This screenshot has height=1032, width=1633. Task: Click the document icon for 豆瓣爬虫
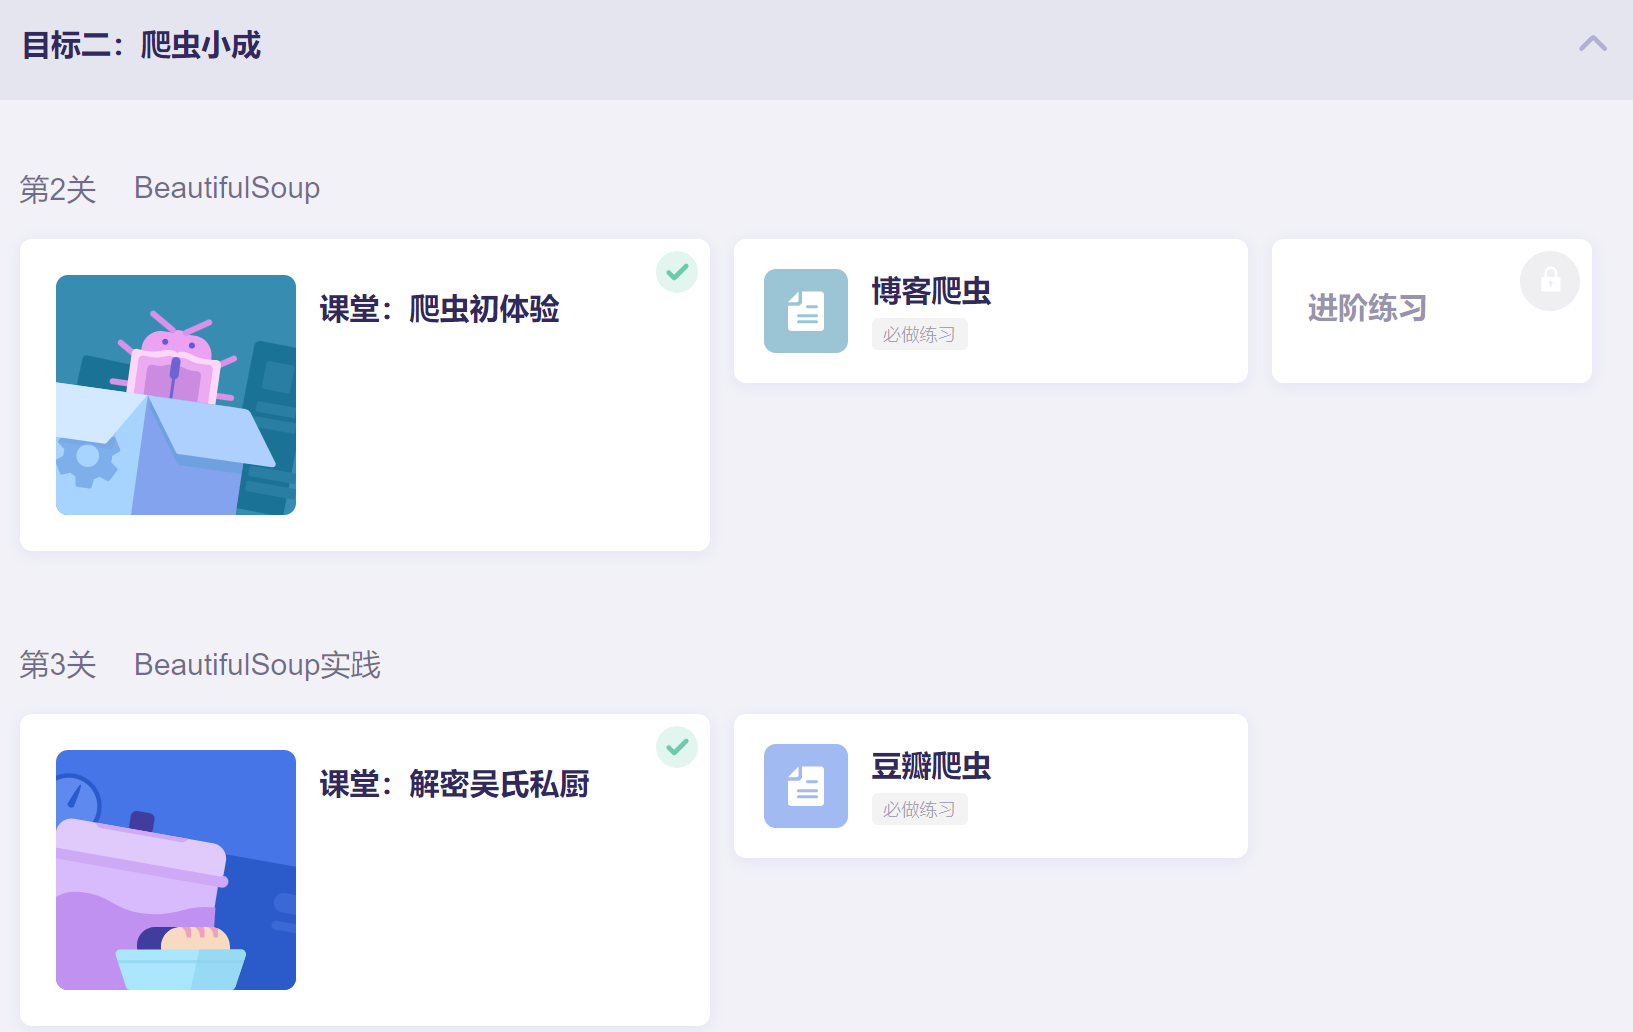(x=806, y=786)
